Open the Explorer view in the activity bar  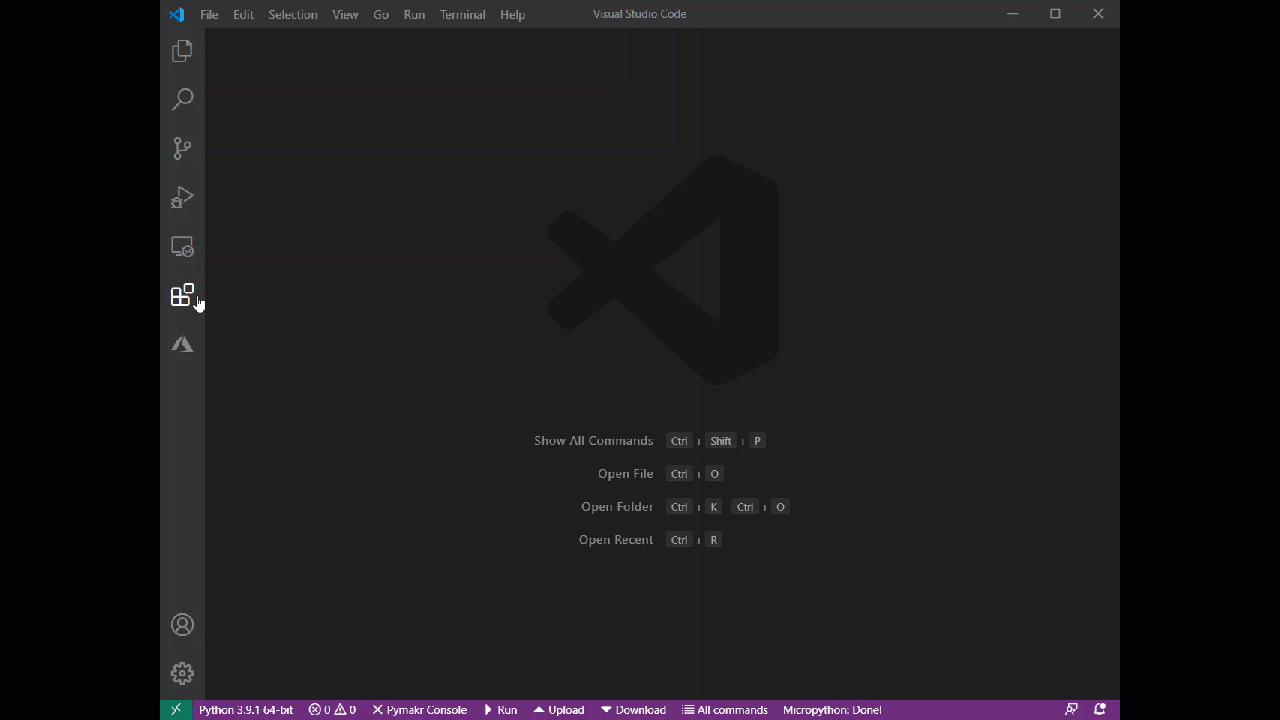[182, 51]
